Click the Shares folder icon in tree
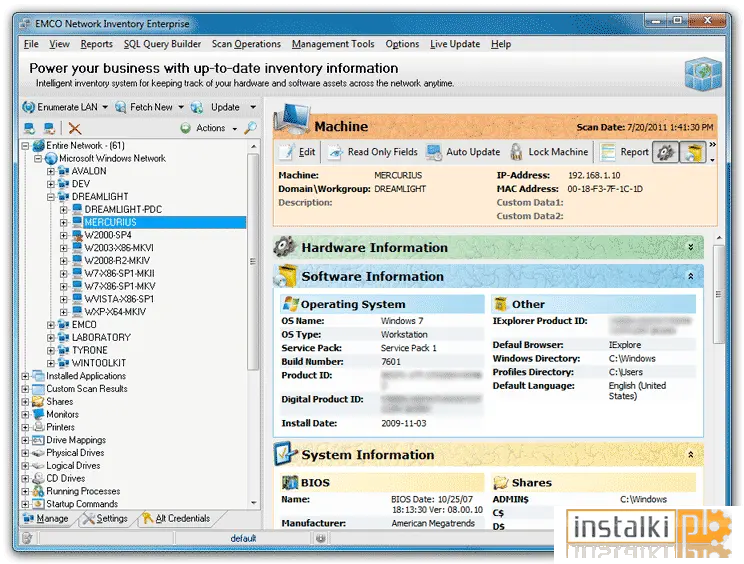Viewport: 744px width, 564px height. pyautogui.click(x=38, y=402)
